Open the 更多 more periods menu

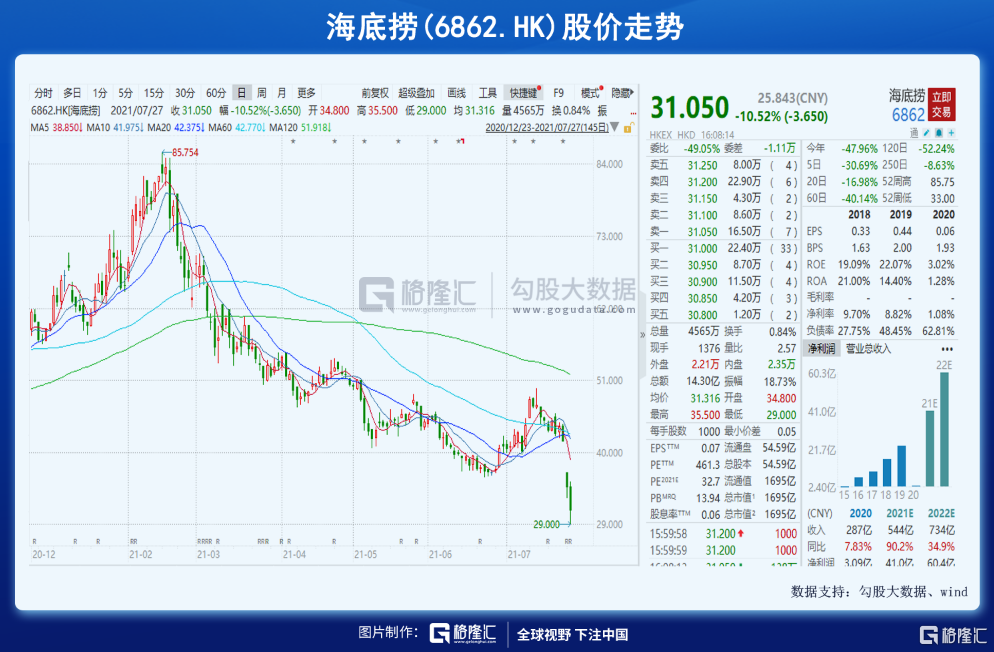click(x=306, y=93)
